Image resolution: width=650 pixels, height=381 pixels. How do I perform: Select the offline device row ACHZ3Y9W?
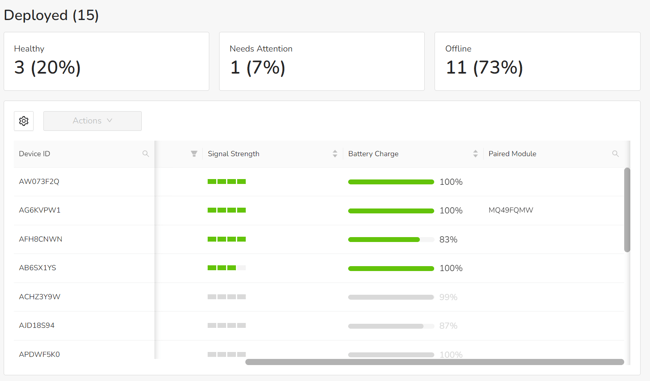[319, 297]
